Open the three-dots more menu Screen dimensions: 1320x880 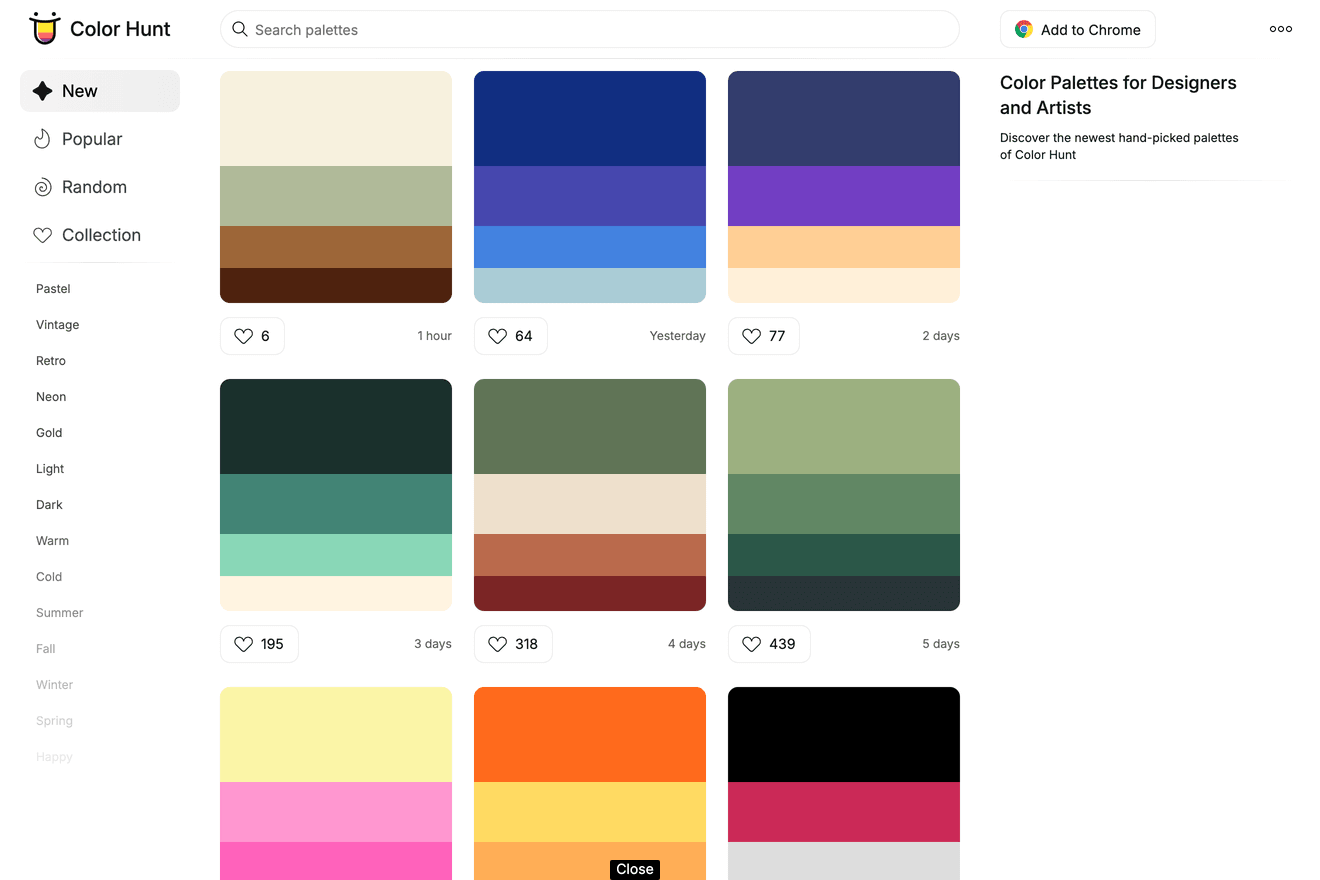[x=1281, y=29]
